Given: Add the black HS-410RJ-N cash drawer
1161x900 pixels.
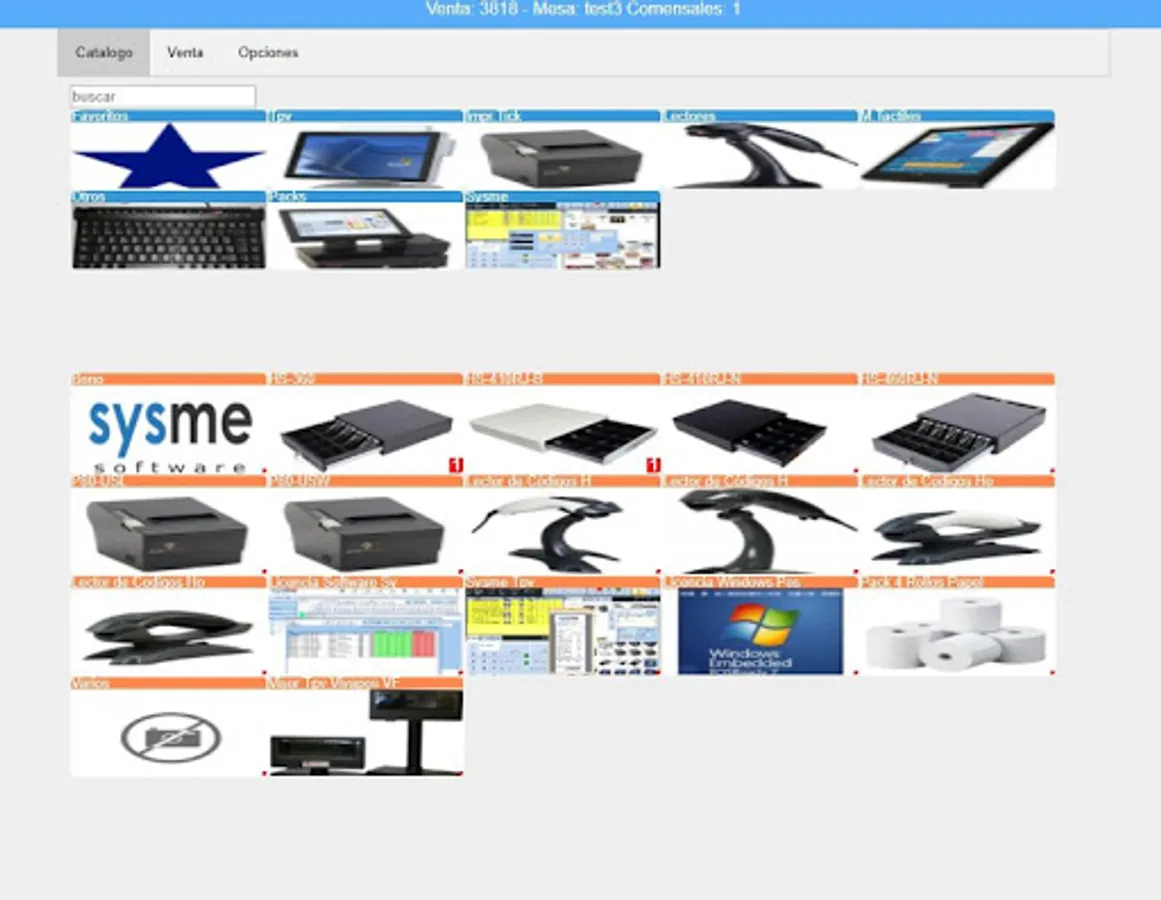Looking at the screenshot, I should [760, 423].
